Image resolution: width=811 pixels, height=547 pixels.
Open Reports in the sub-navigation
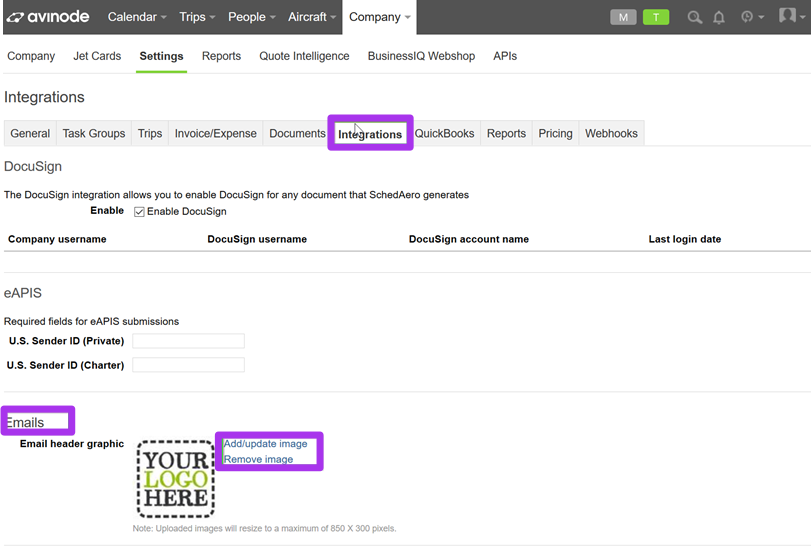pos(221,56)
